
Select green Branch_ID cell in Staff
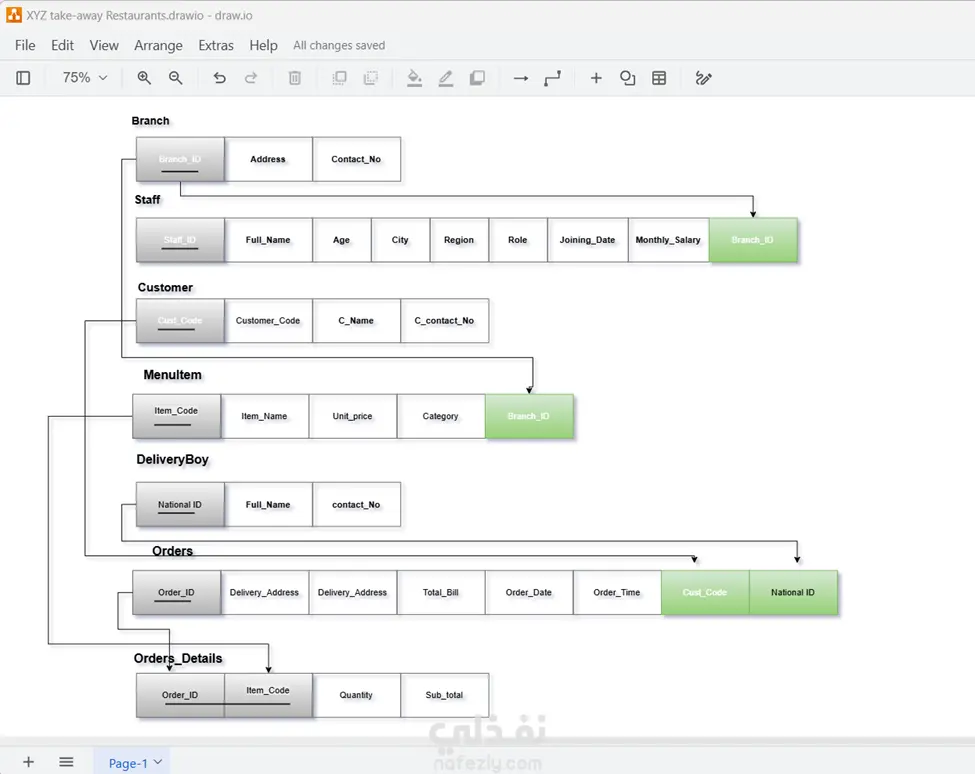pos(753,240)
